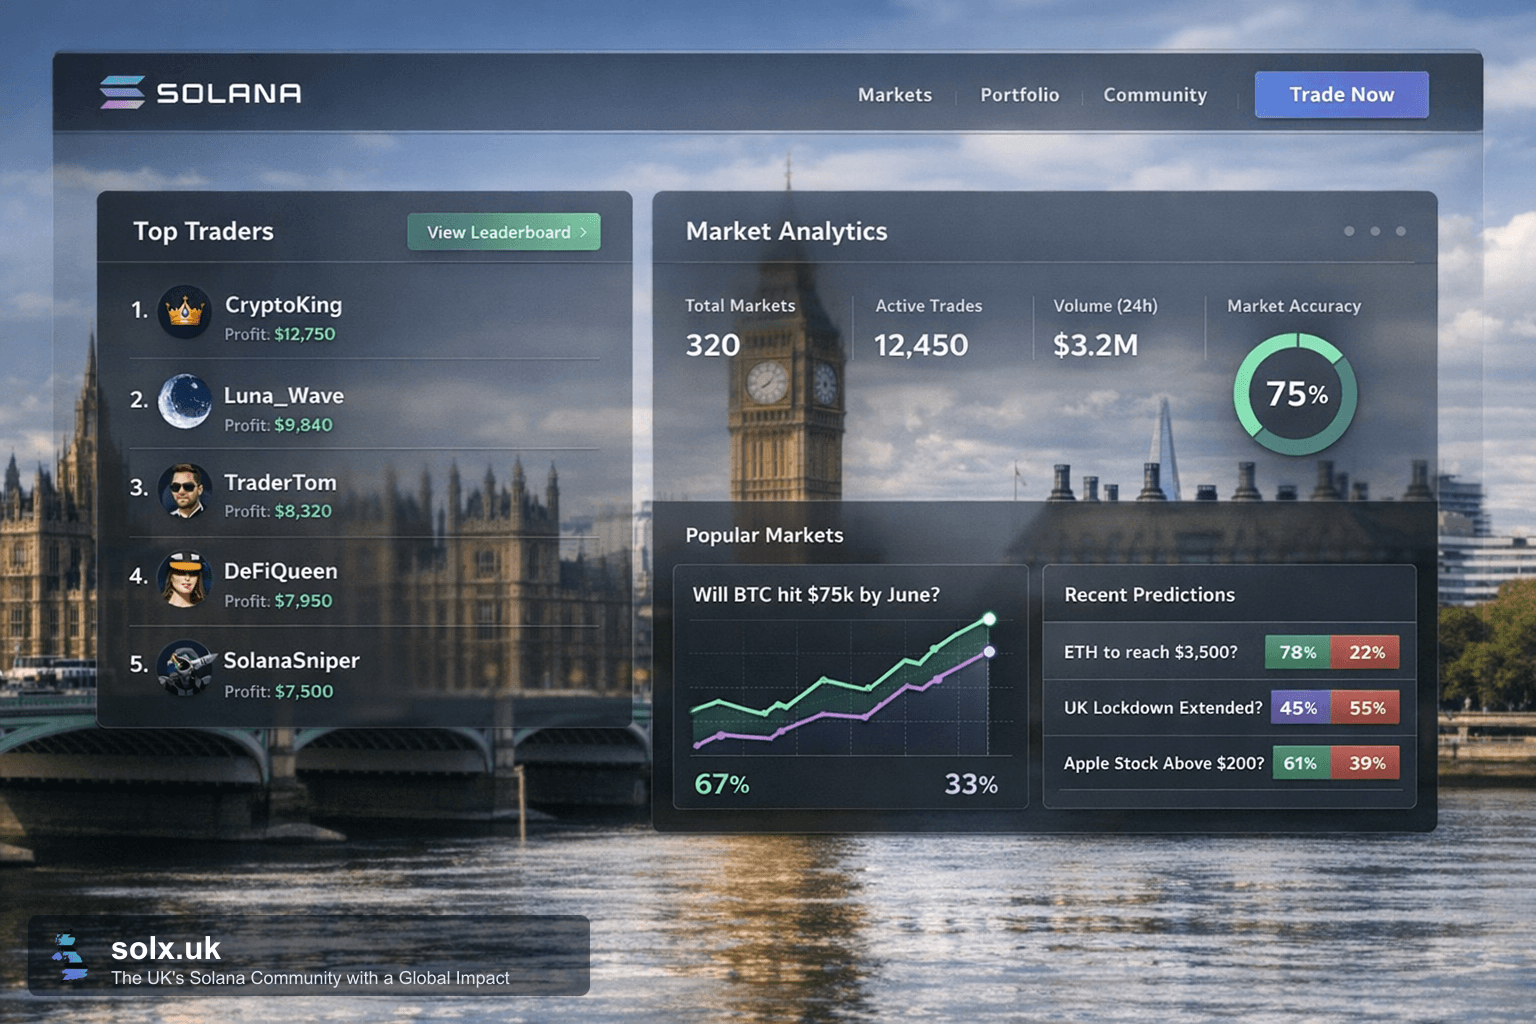Click the Solana logo icon
Viewport: 1536px width, 1024px height.
(x=122, y=92)
